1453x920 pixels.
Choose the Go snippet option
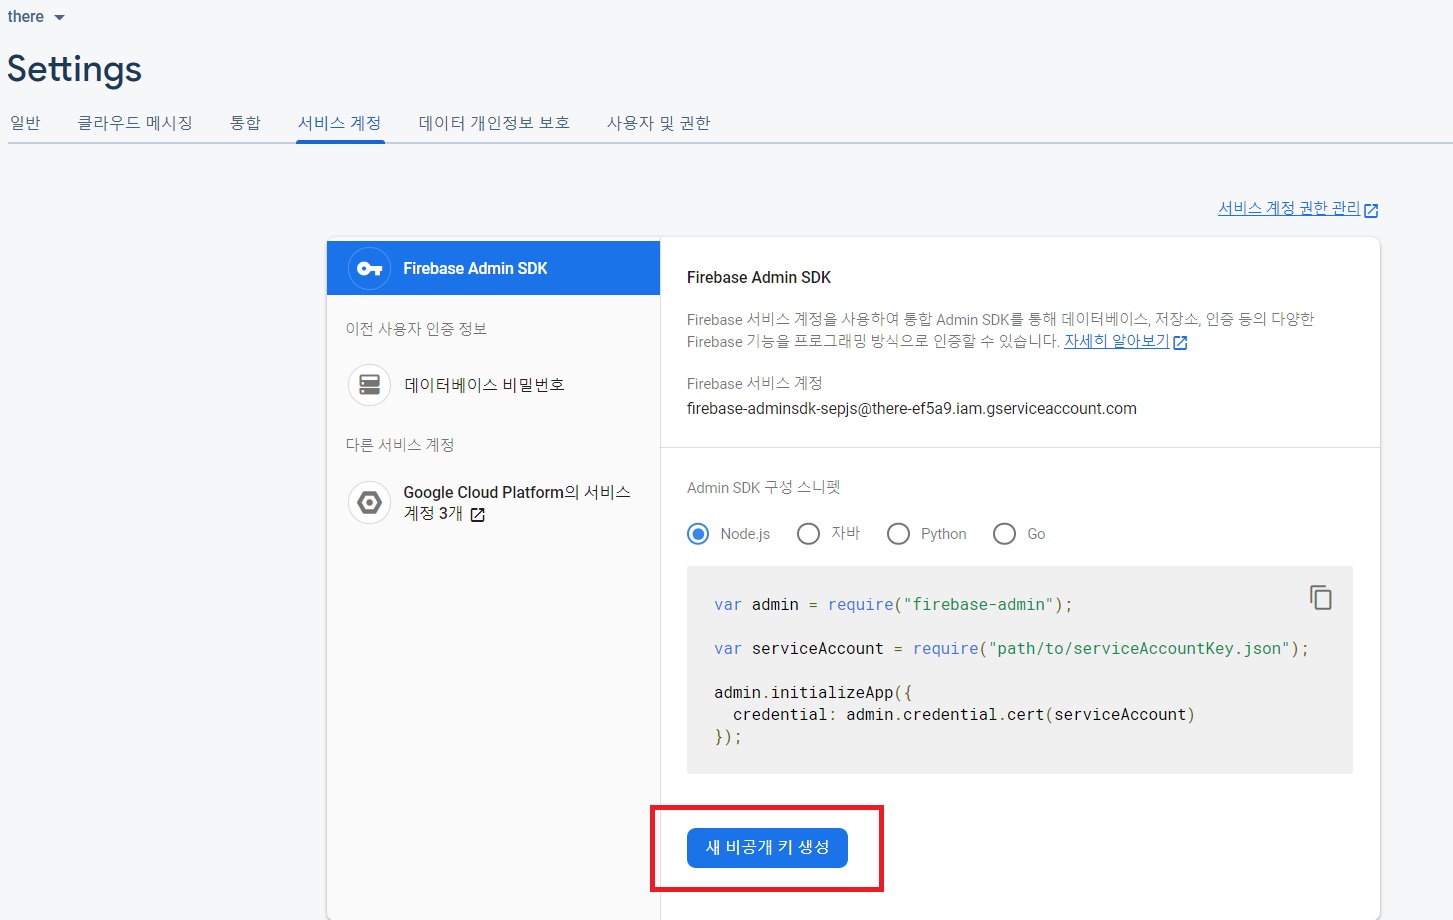1004,534
